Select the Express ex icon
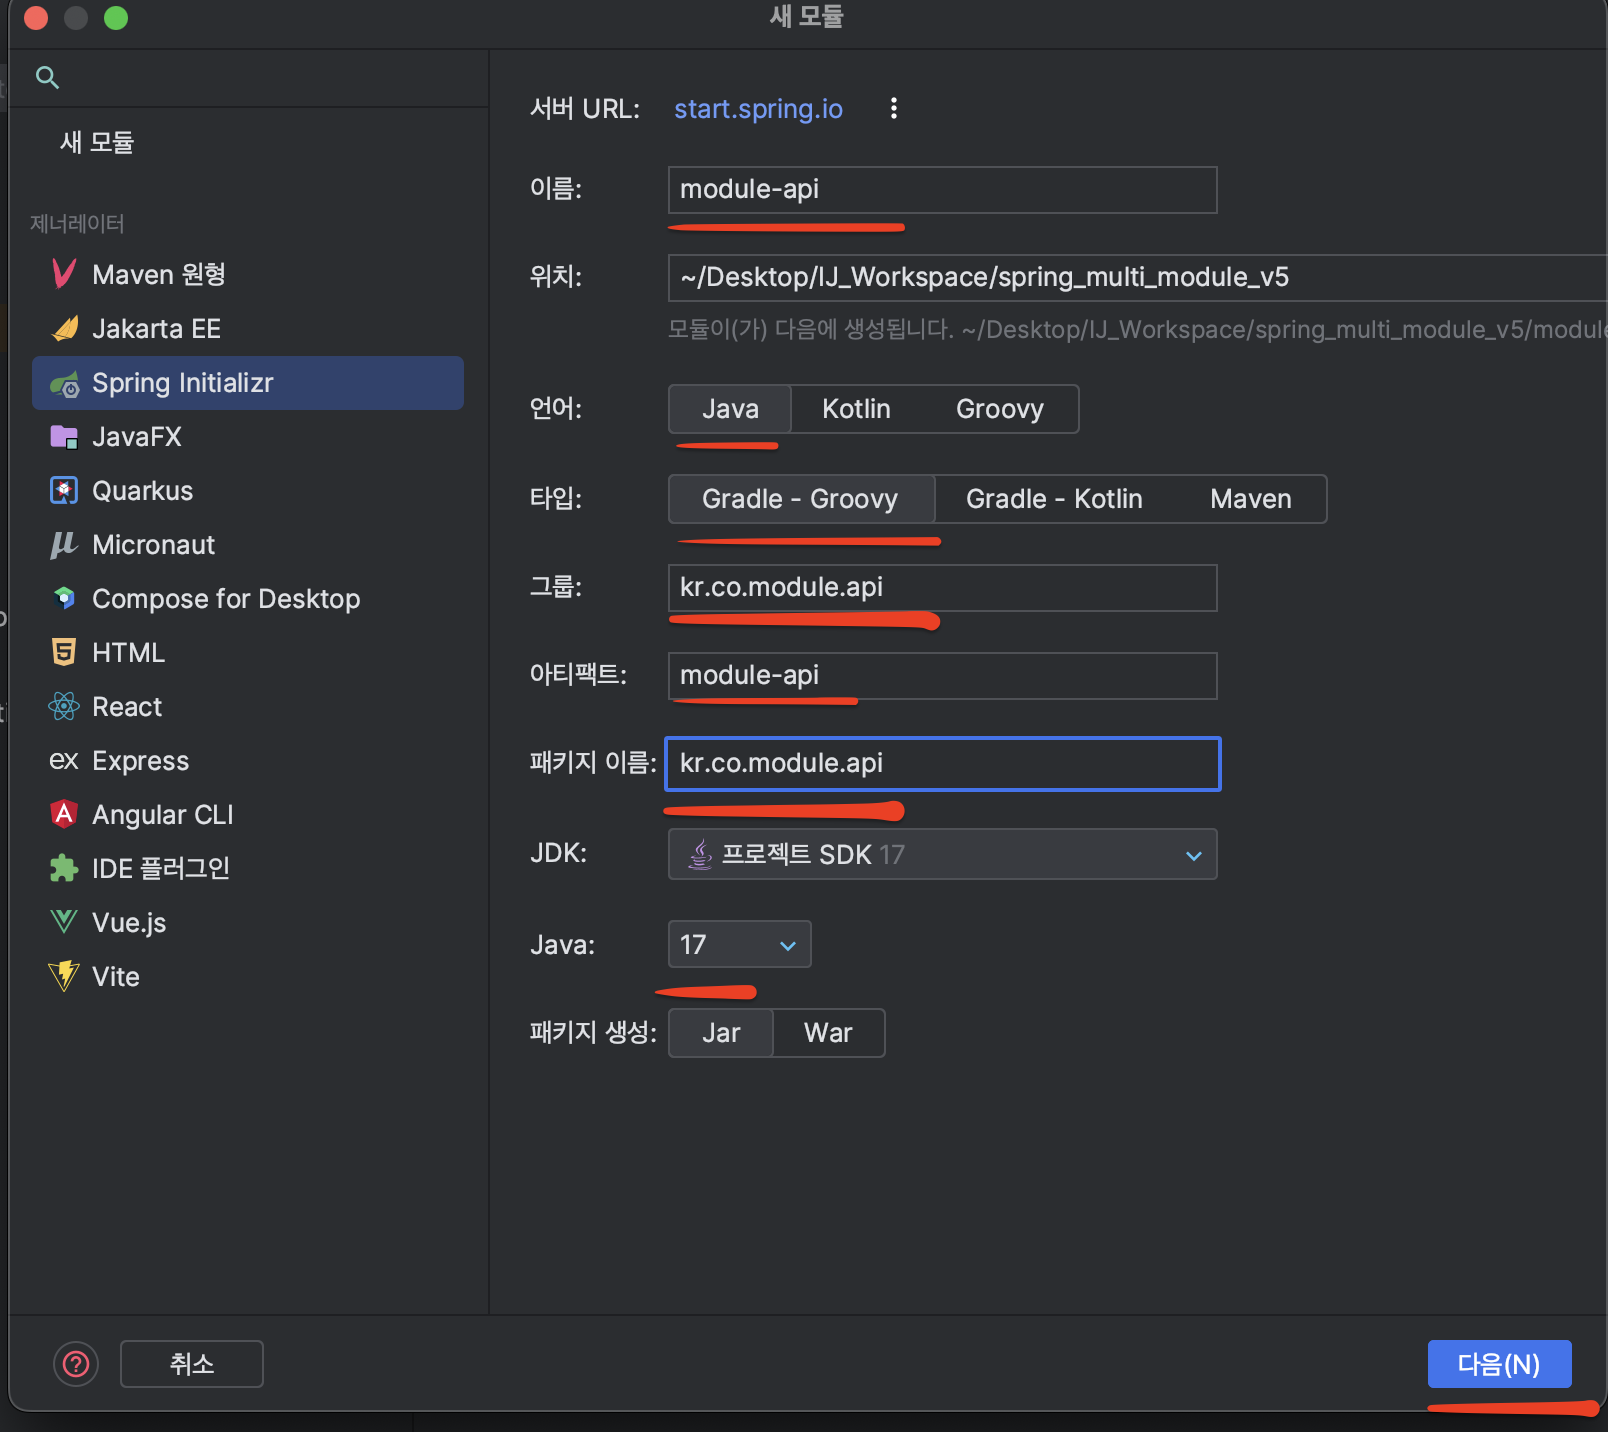Screen dimensions: 1608x1432 pos(64,761)
